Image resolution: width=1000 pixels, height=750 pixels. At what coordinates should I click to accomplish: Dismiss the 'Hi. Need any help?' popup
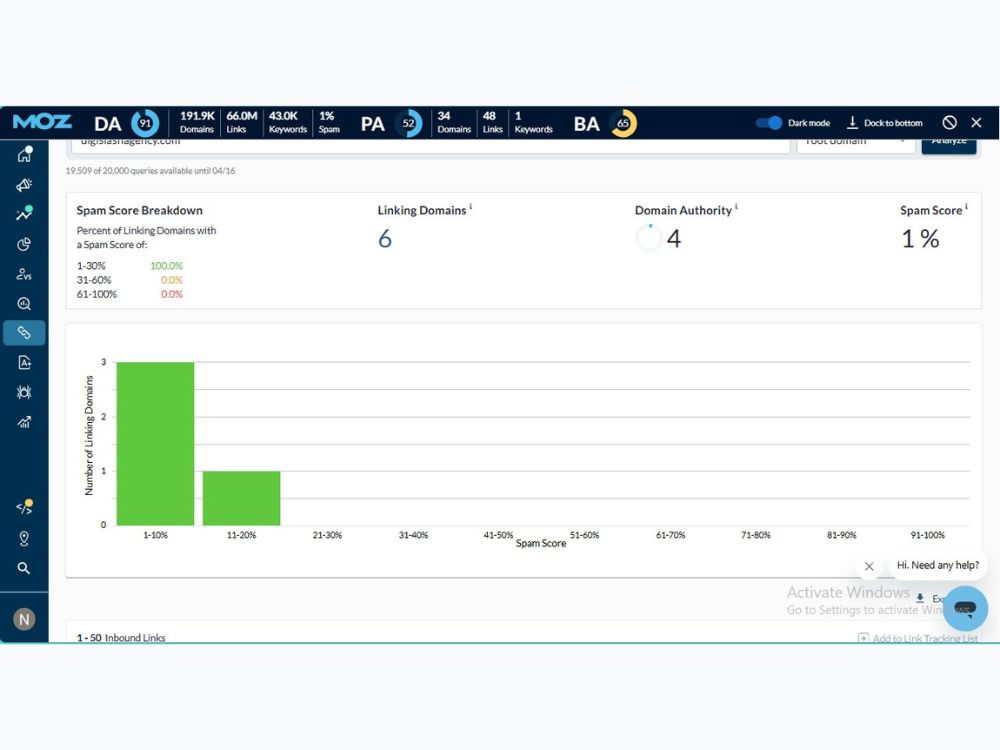tap(869, 566)
